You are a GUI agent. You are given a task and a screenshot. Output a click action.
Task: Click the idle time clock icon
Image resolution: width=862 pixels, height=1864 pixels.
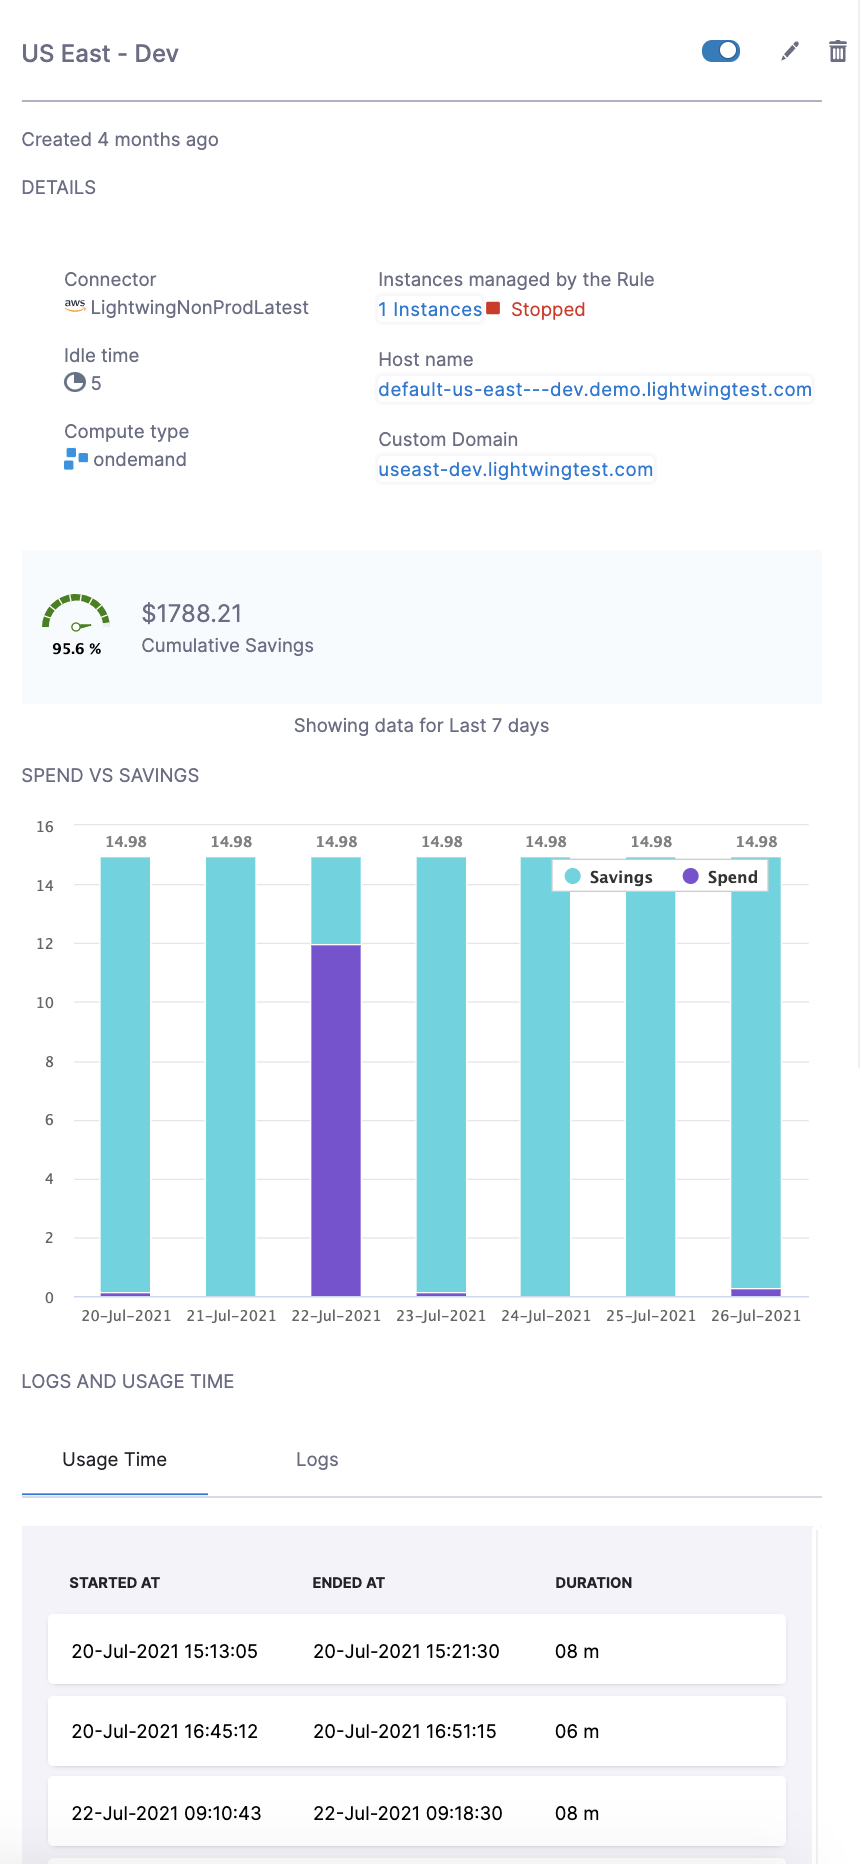tap(75, 383)
